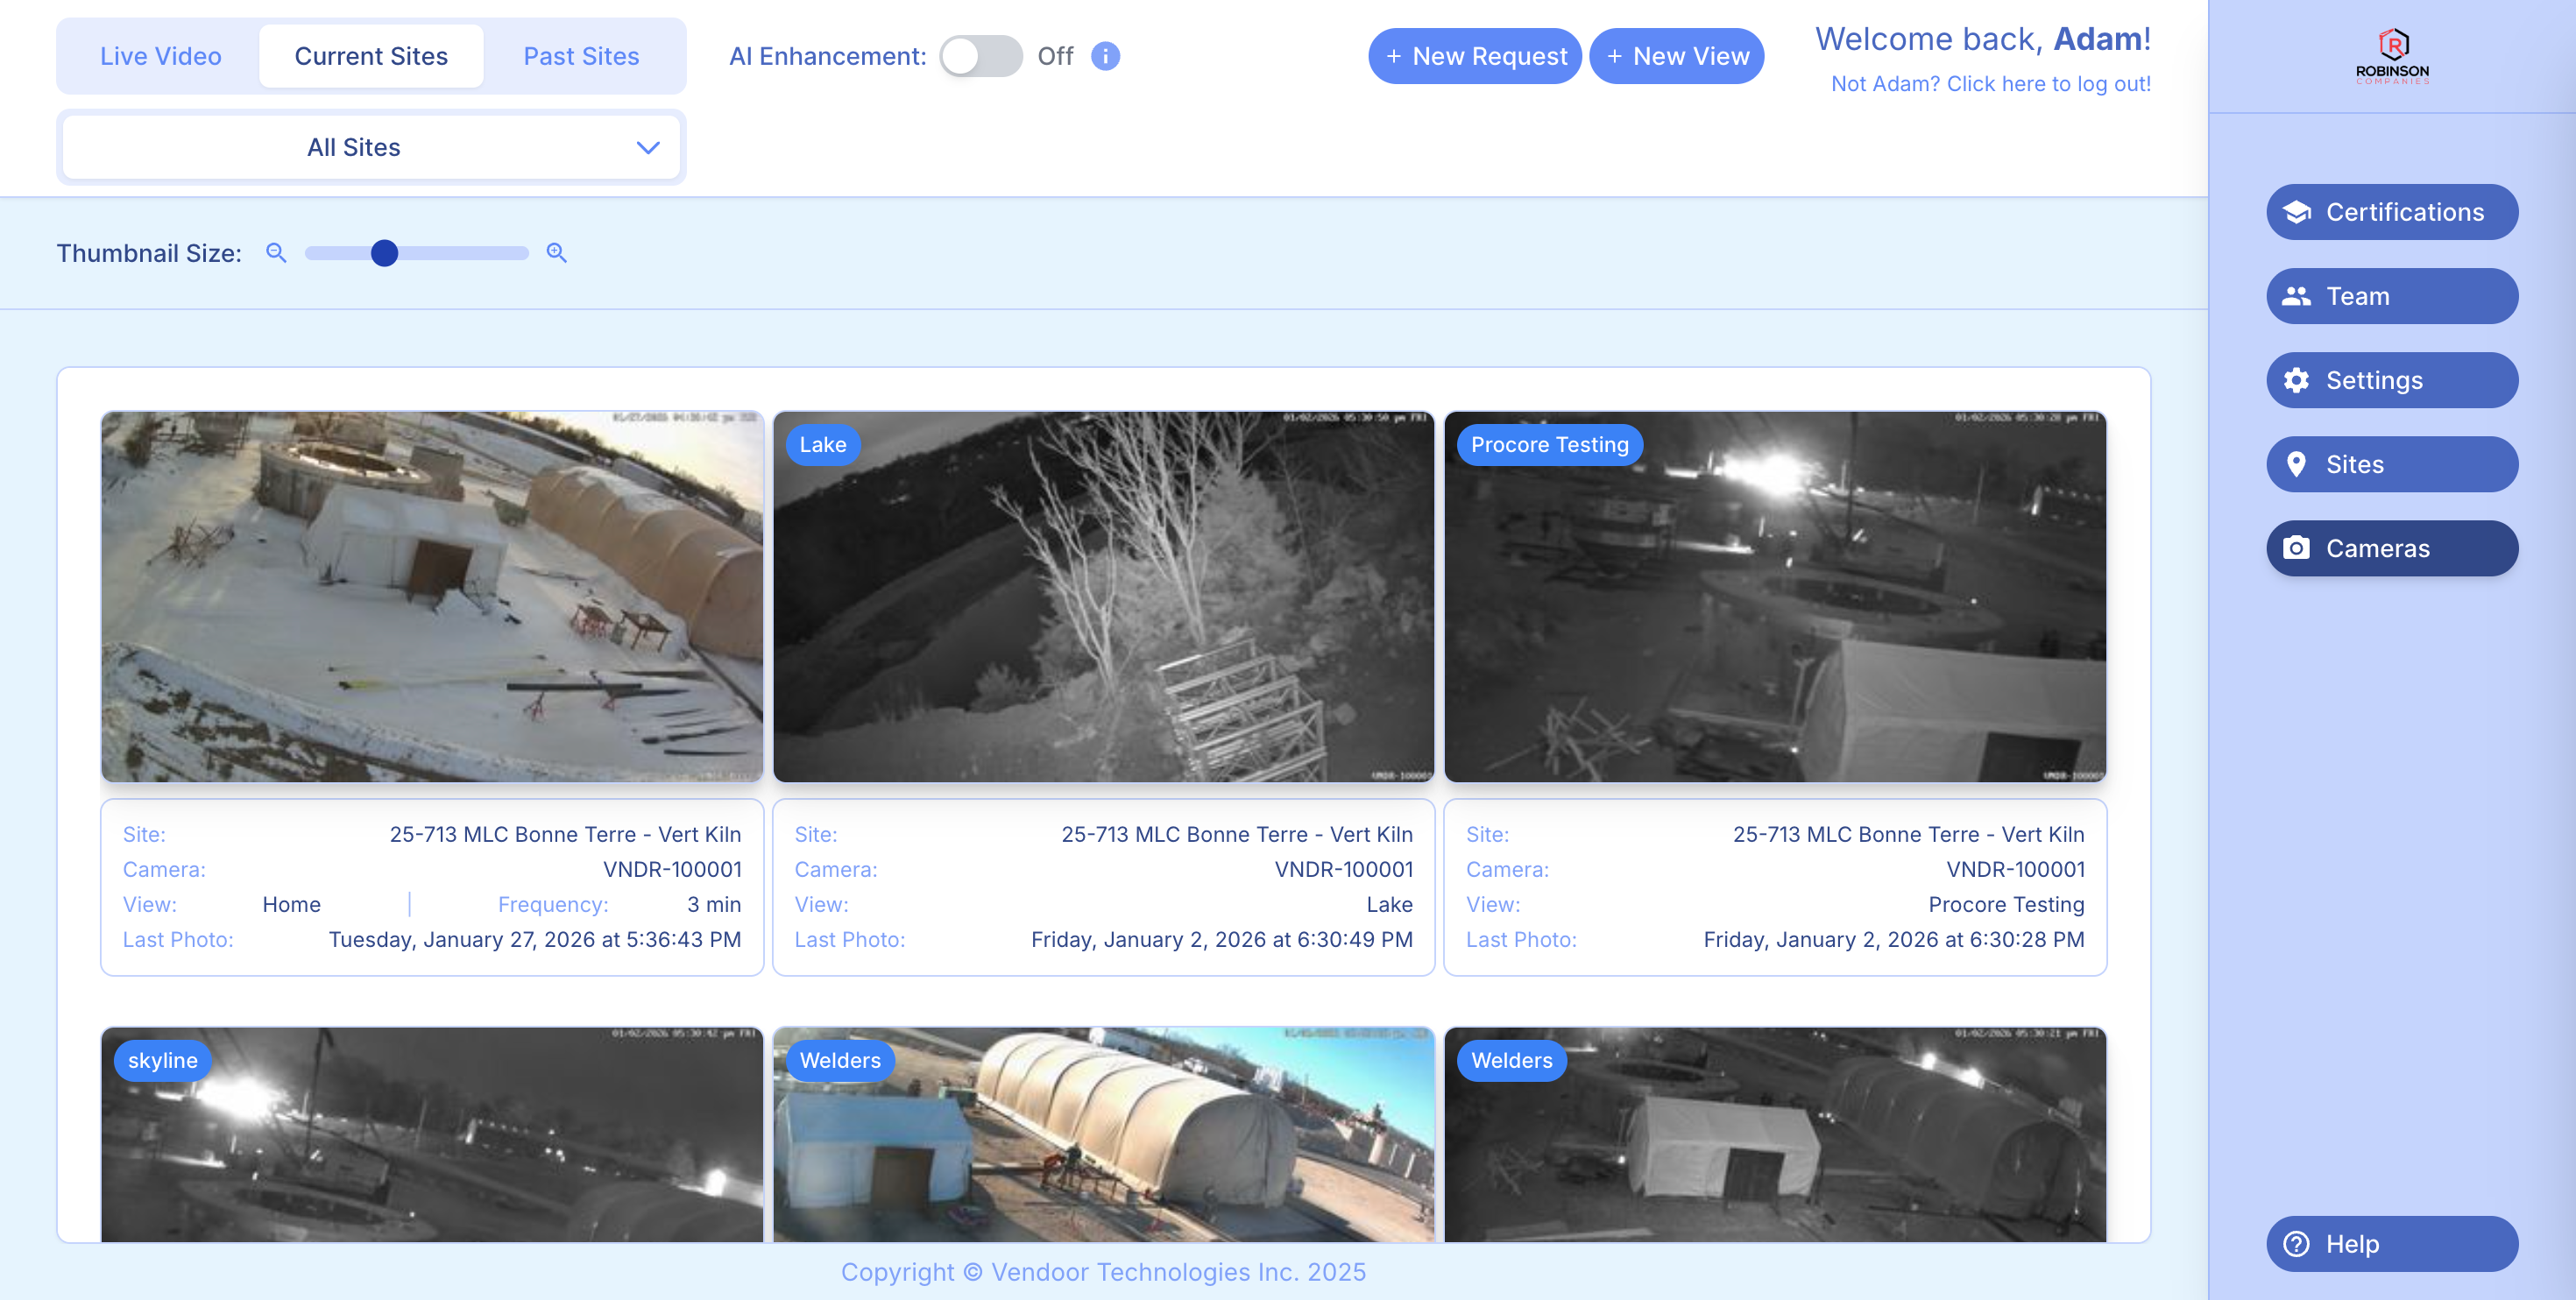The width and height of the screenshot is (2576, 1300).
Task: Open the night Welders camera thumbnail
Action: point(1775,1135)
